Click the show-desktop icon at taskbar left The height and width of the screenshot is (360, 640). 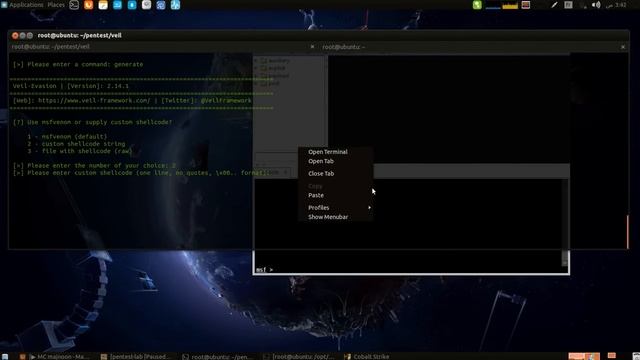[5, 356]
